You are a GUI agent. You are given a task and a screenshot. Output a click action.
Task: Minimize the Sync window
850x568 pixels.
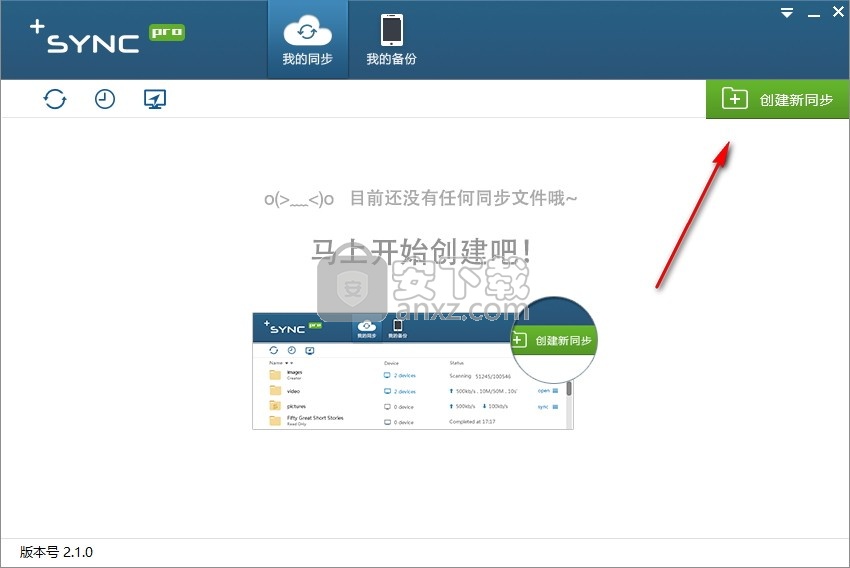coord(813,13)
